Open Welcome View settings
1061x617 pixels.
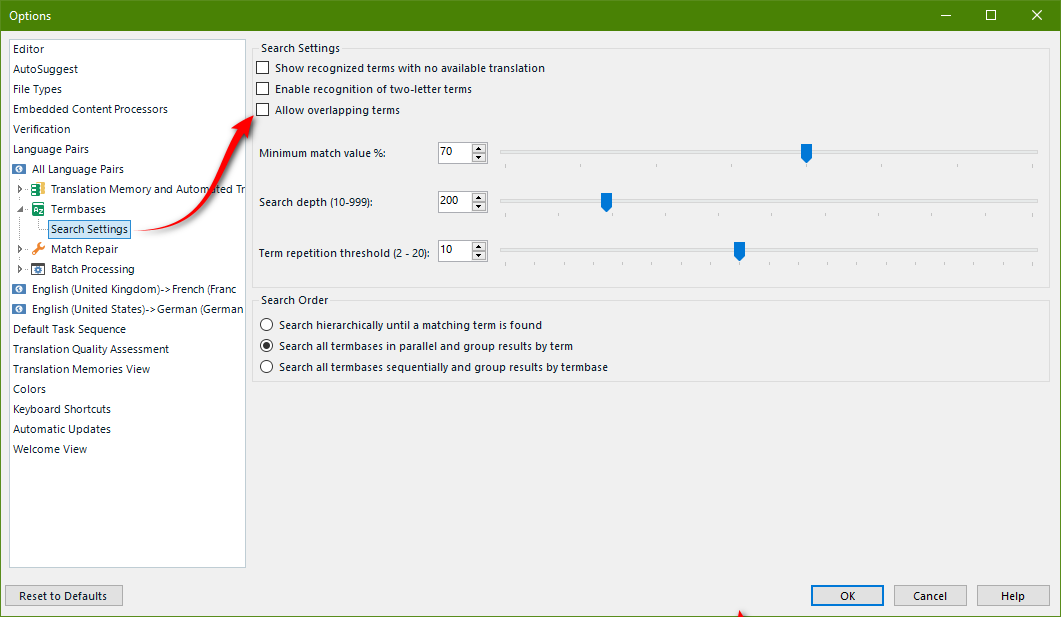click(50, 449)
